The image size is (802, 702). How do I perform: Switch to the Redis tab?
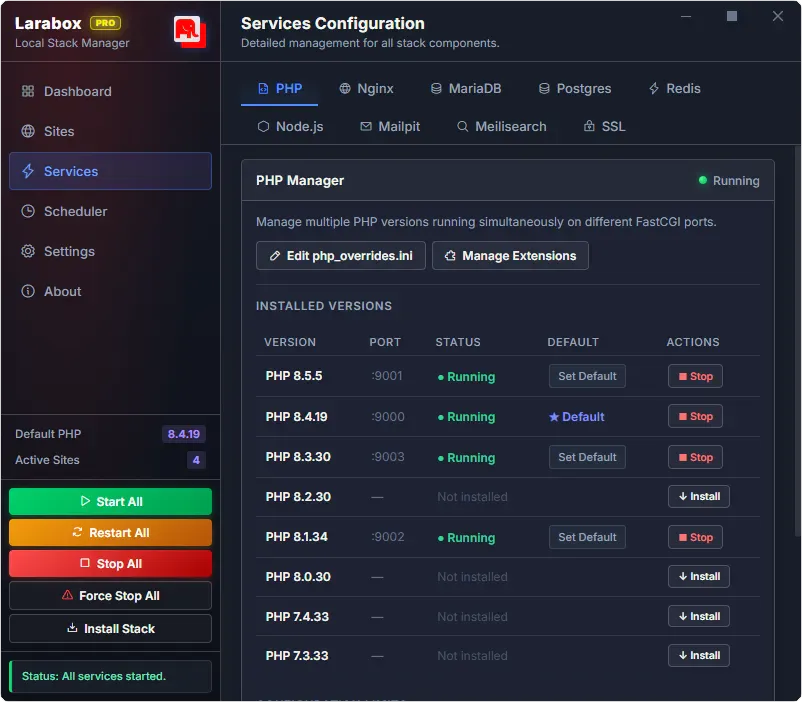click(674, 89)
